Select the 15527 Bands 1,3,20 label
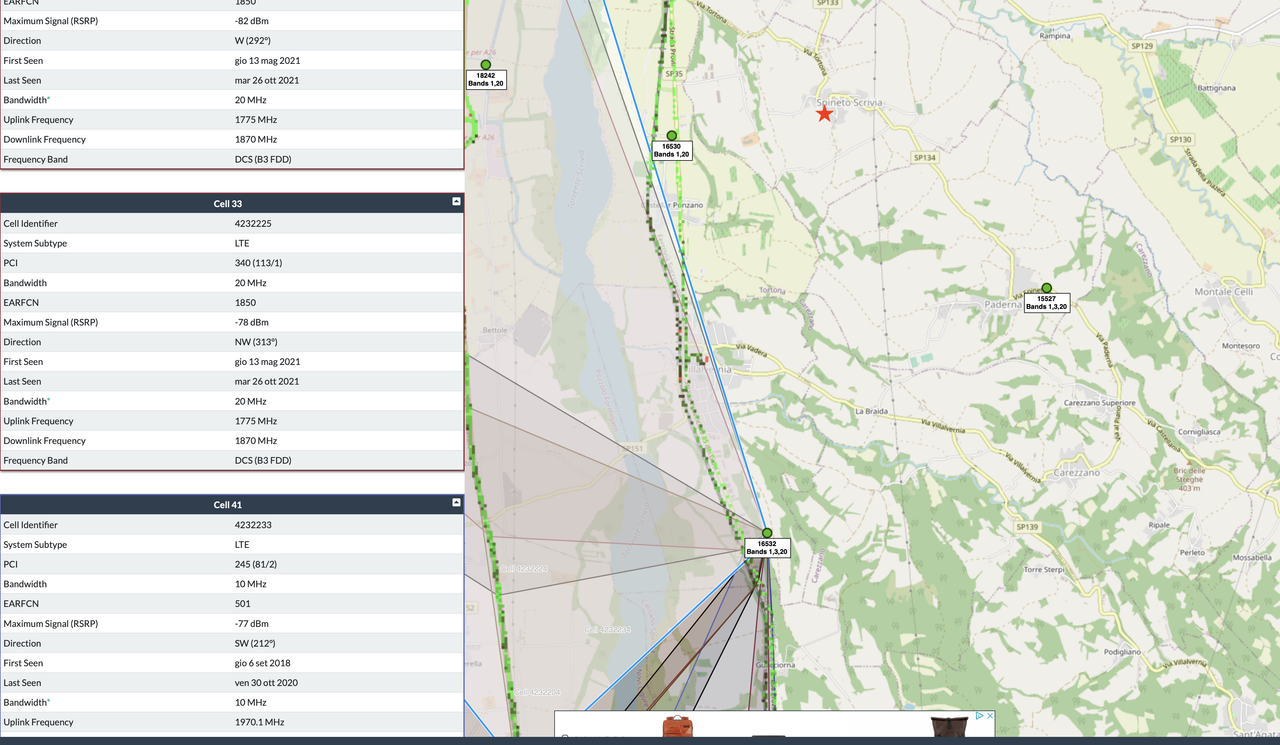Screen dimensions: 1280x745 (x=1047, y=302)
